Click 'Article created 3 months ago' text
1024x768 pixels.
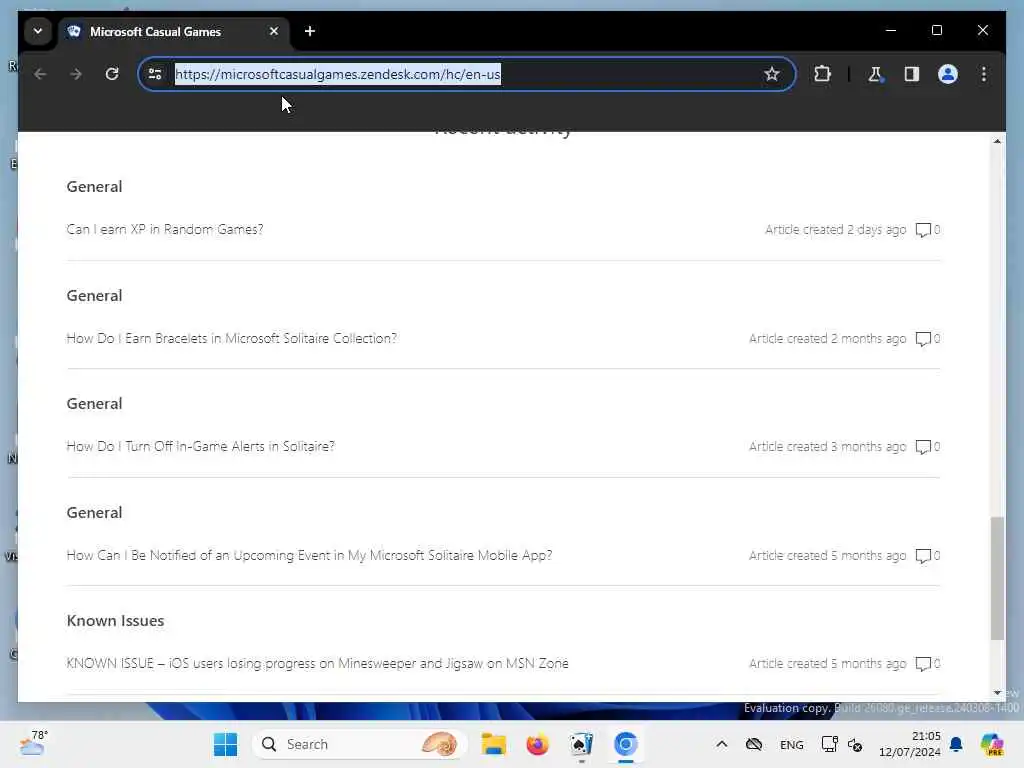tap(827, 447)
